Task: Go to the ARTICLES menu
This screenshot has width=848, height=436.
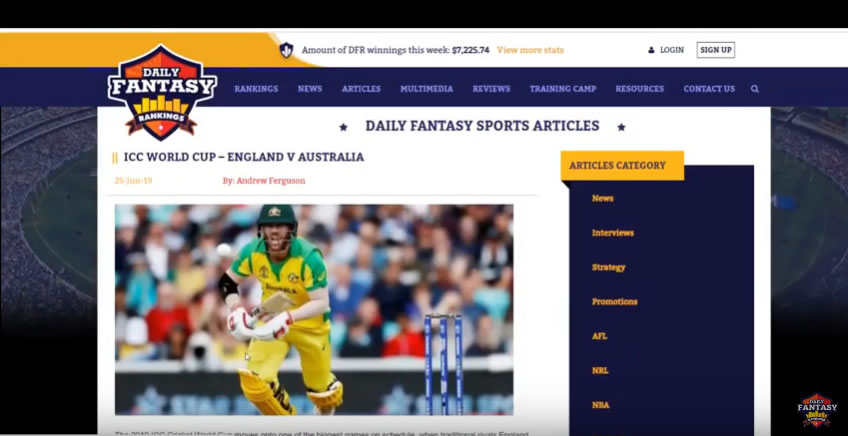Action: click(x=361, y=89)
